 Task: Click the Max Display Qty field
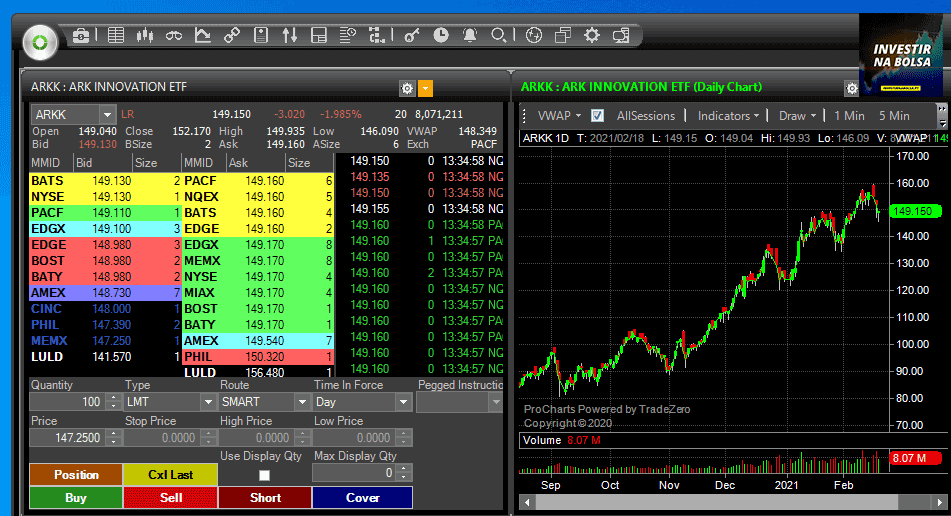(x=355, y=473)
